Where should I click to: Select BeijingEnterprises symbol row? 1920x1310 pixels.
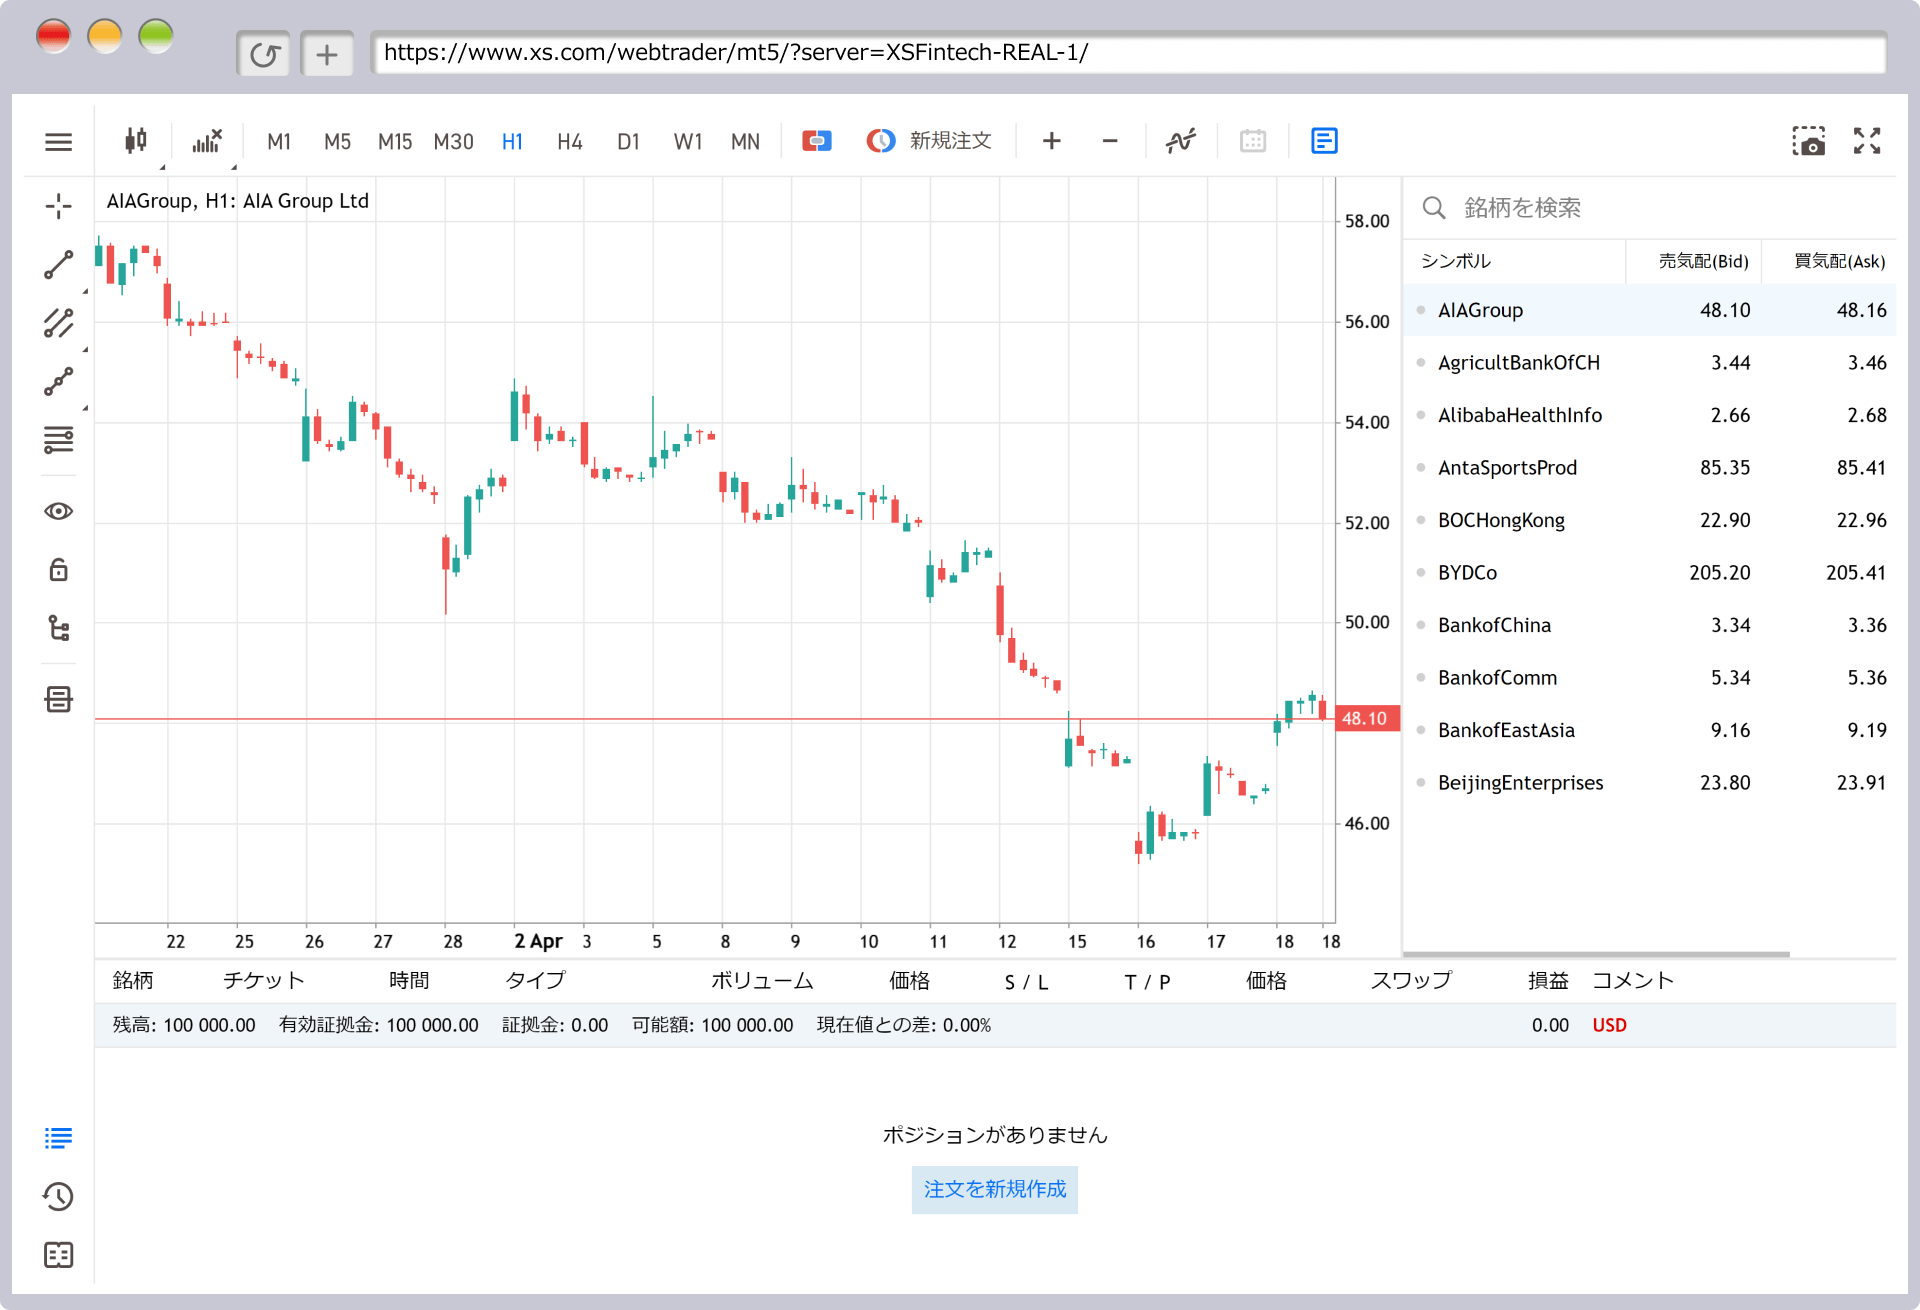pyautogui.click(x=1650, y=783)
